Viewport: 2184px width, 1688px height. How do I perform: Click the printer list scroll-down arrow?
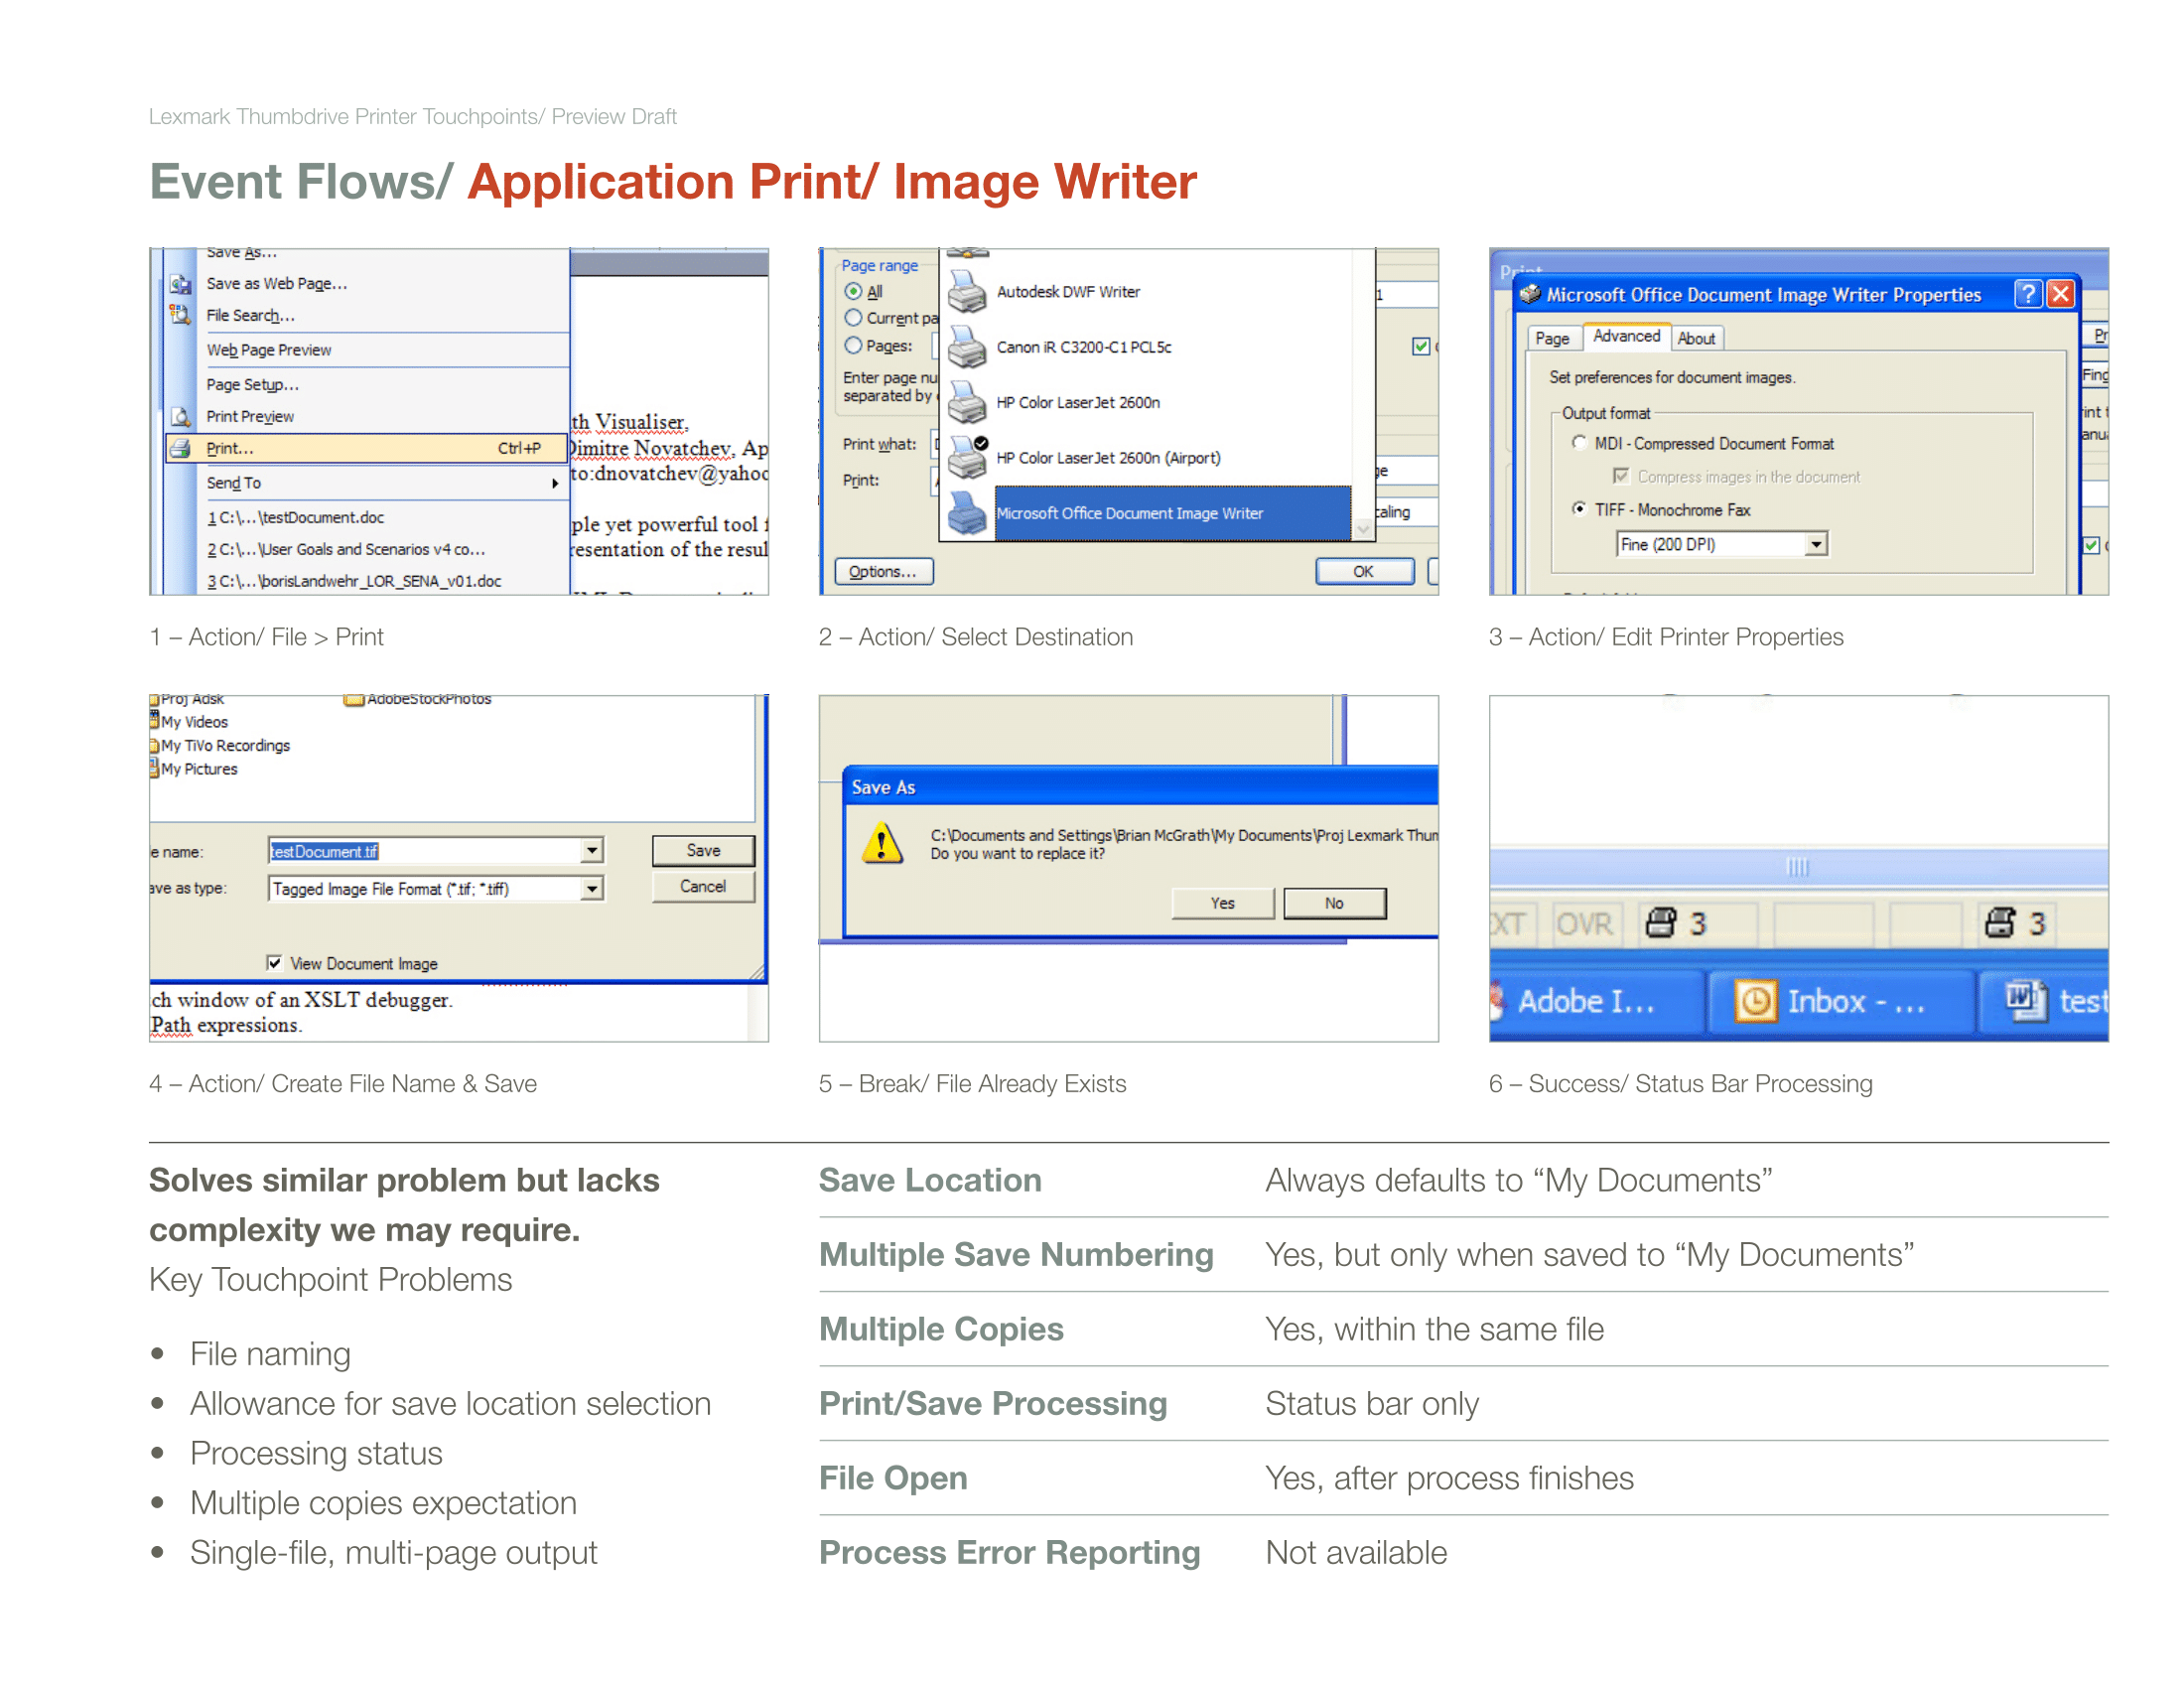click(1363, 528)
